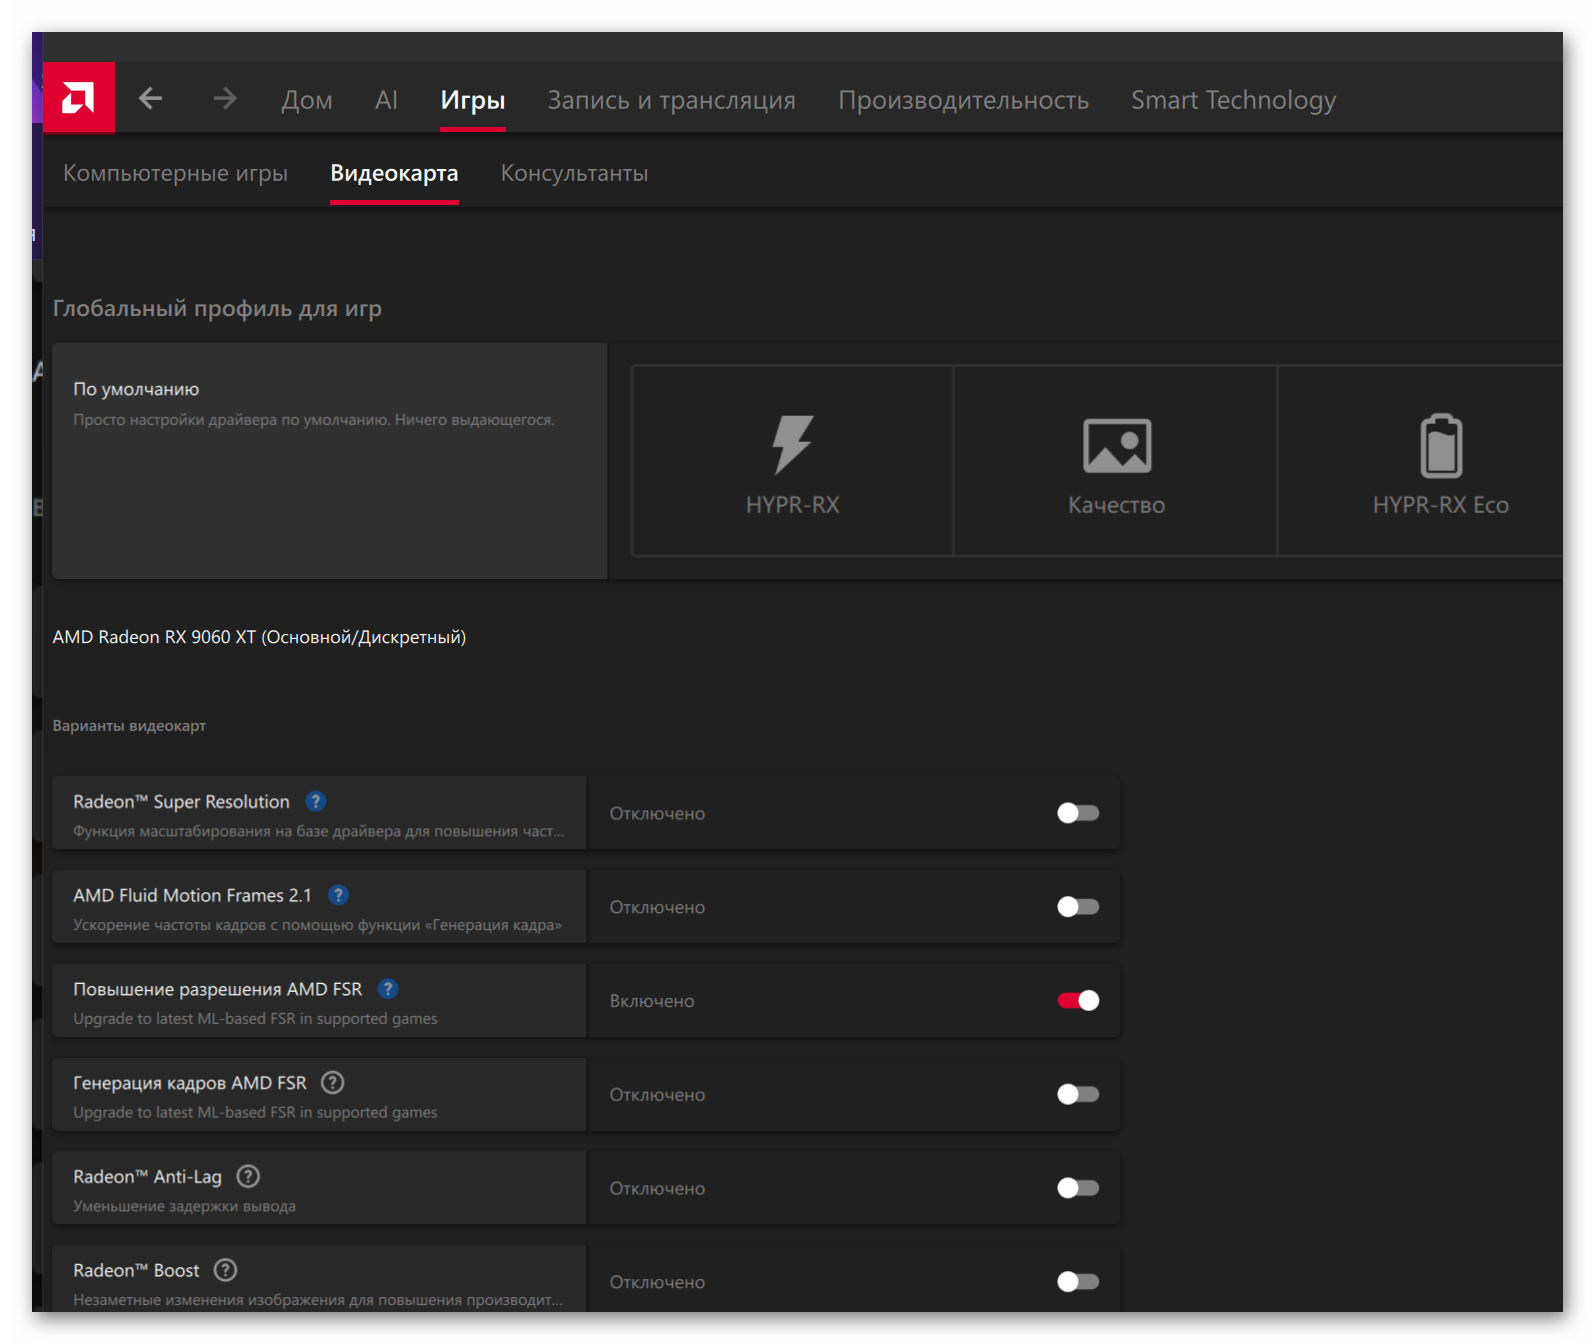Open help for Генерация кадров AMD FSR

pyautogui.click(x=333, y=1082)
